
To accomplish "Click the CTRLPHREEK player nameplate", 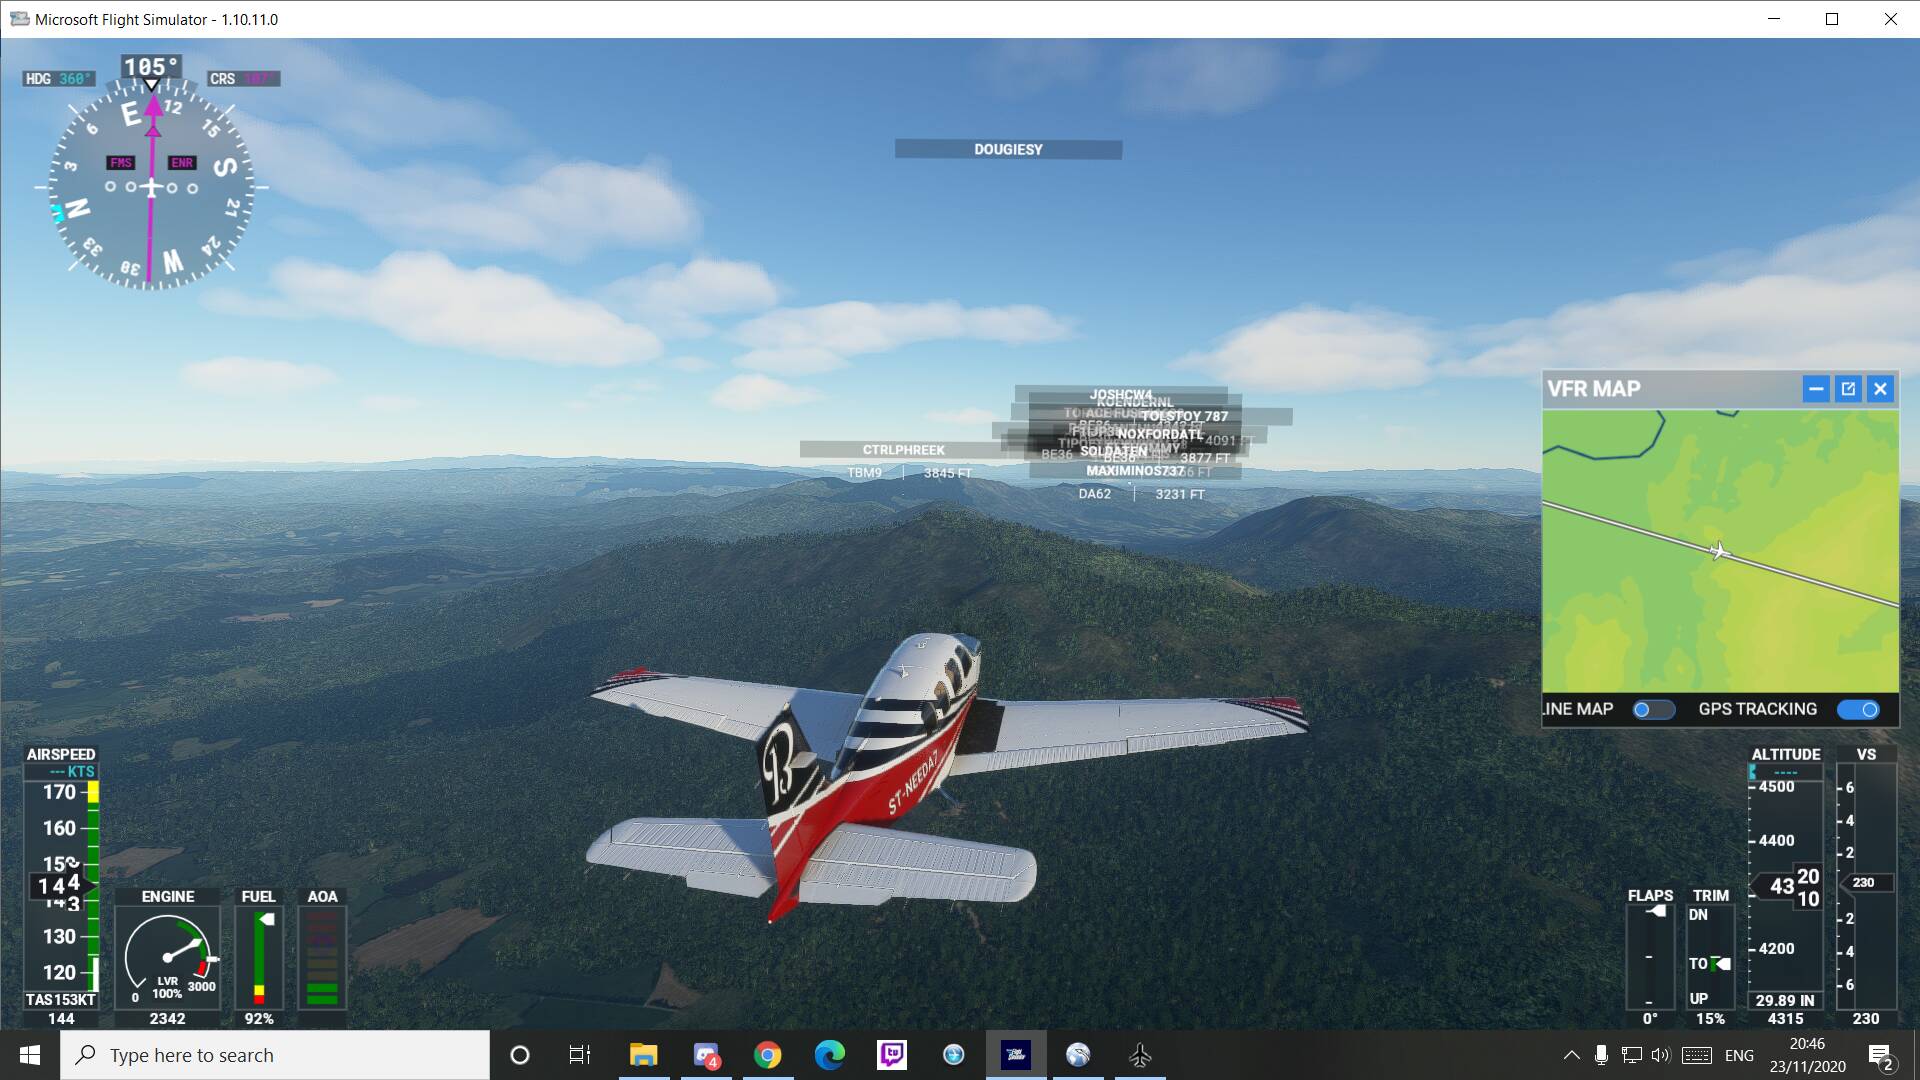I will (903, 450).
